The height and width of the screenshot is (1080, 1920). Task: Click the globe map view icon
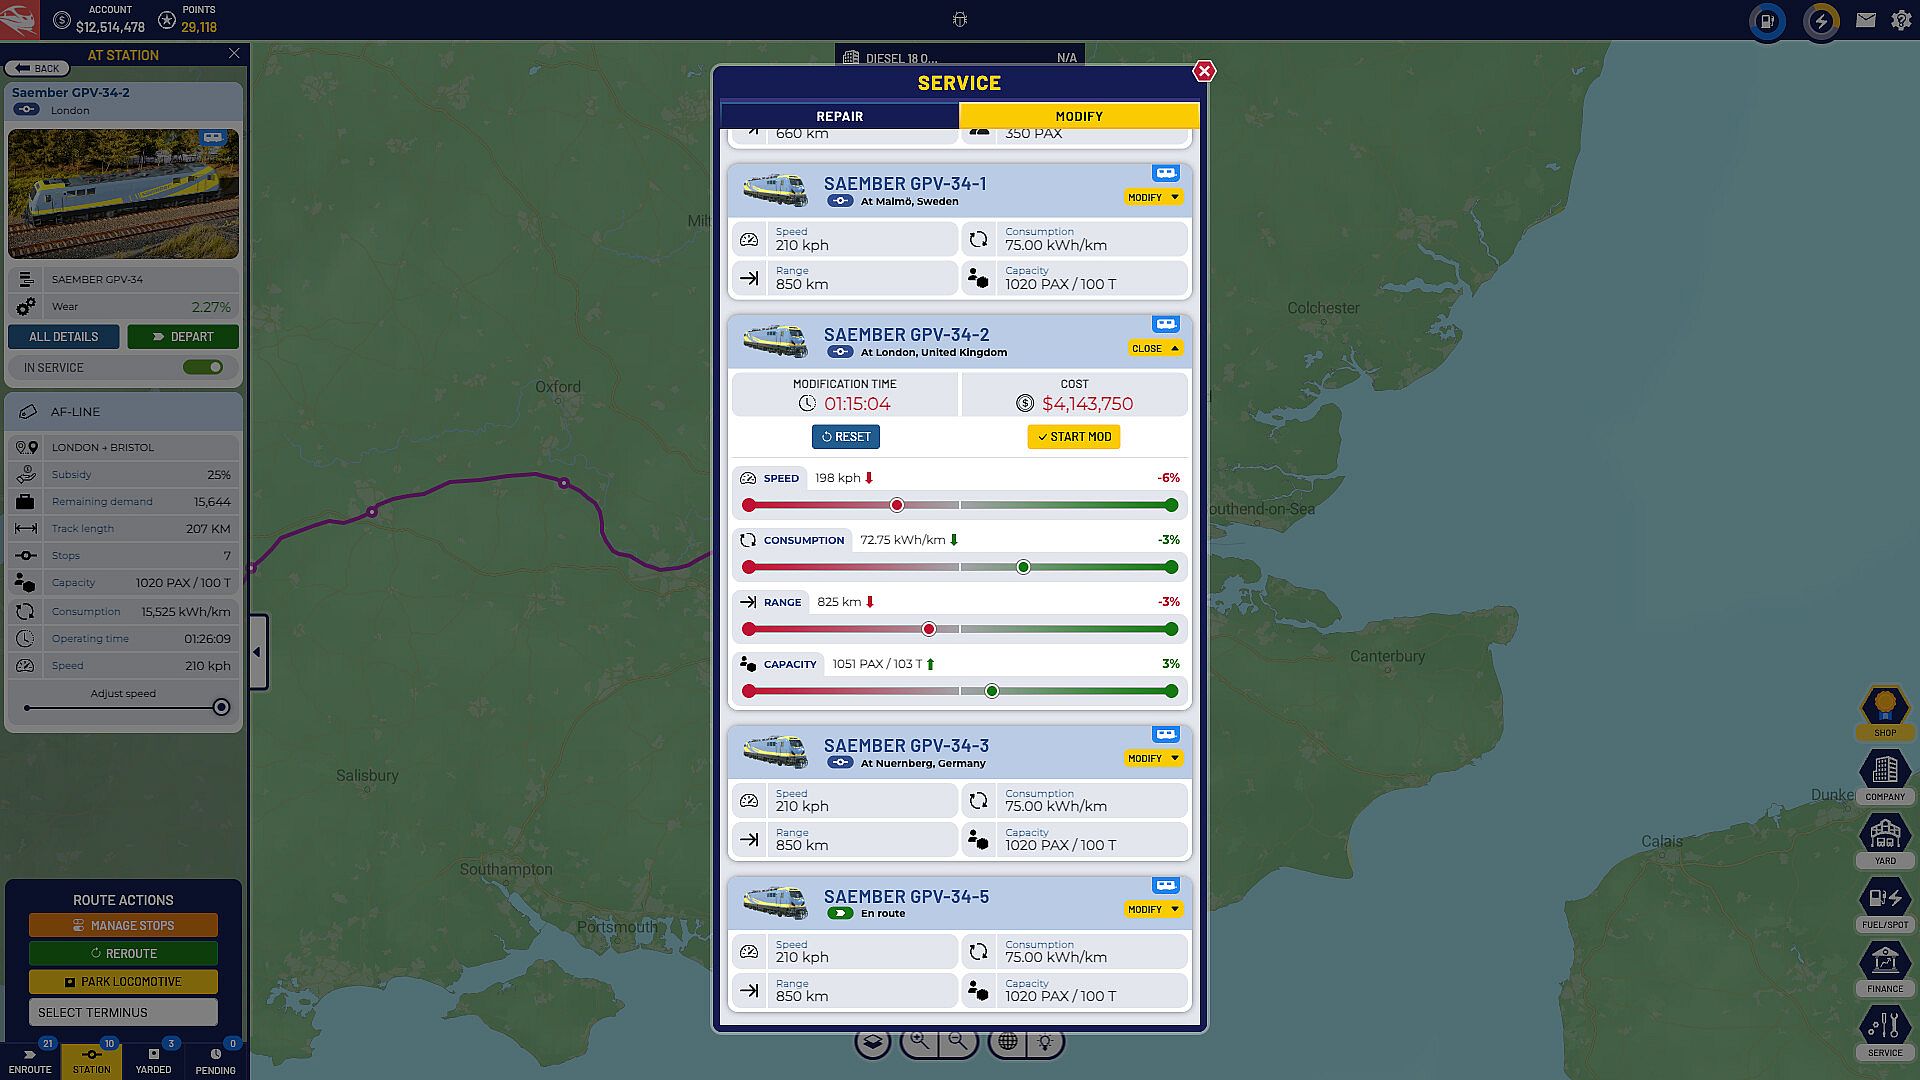[1007, 1042]
